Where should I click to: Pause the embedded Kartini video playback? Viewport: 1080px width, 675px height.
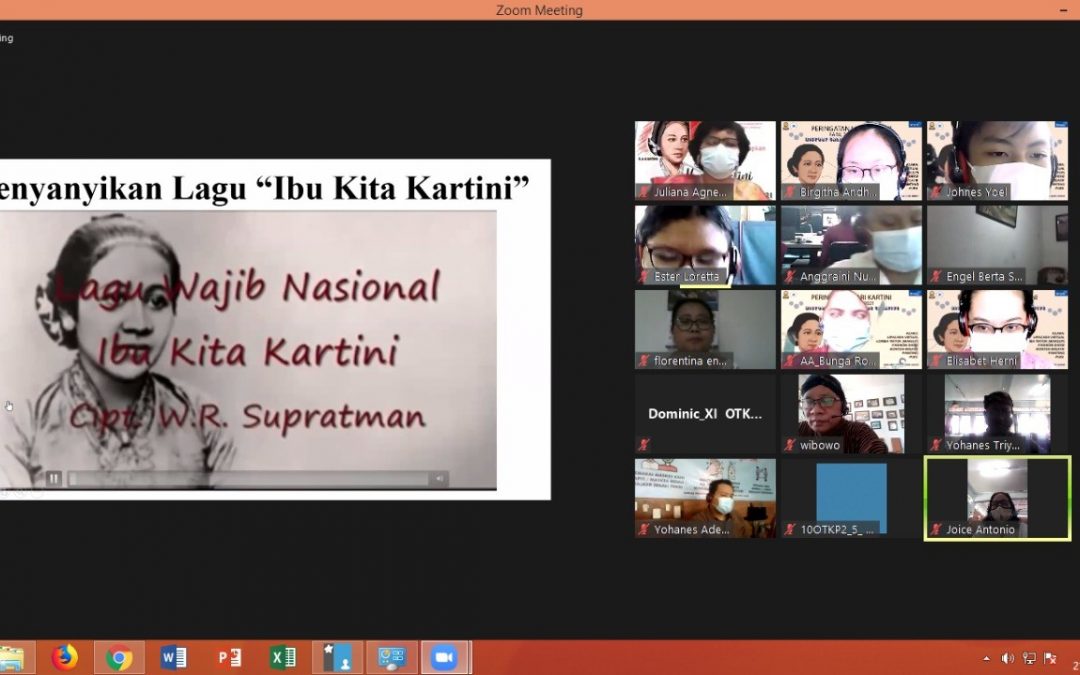click(x=54, y=478)
